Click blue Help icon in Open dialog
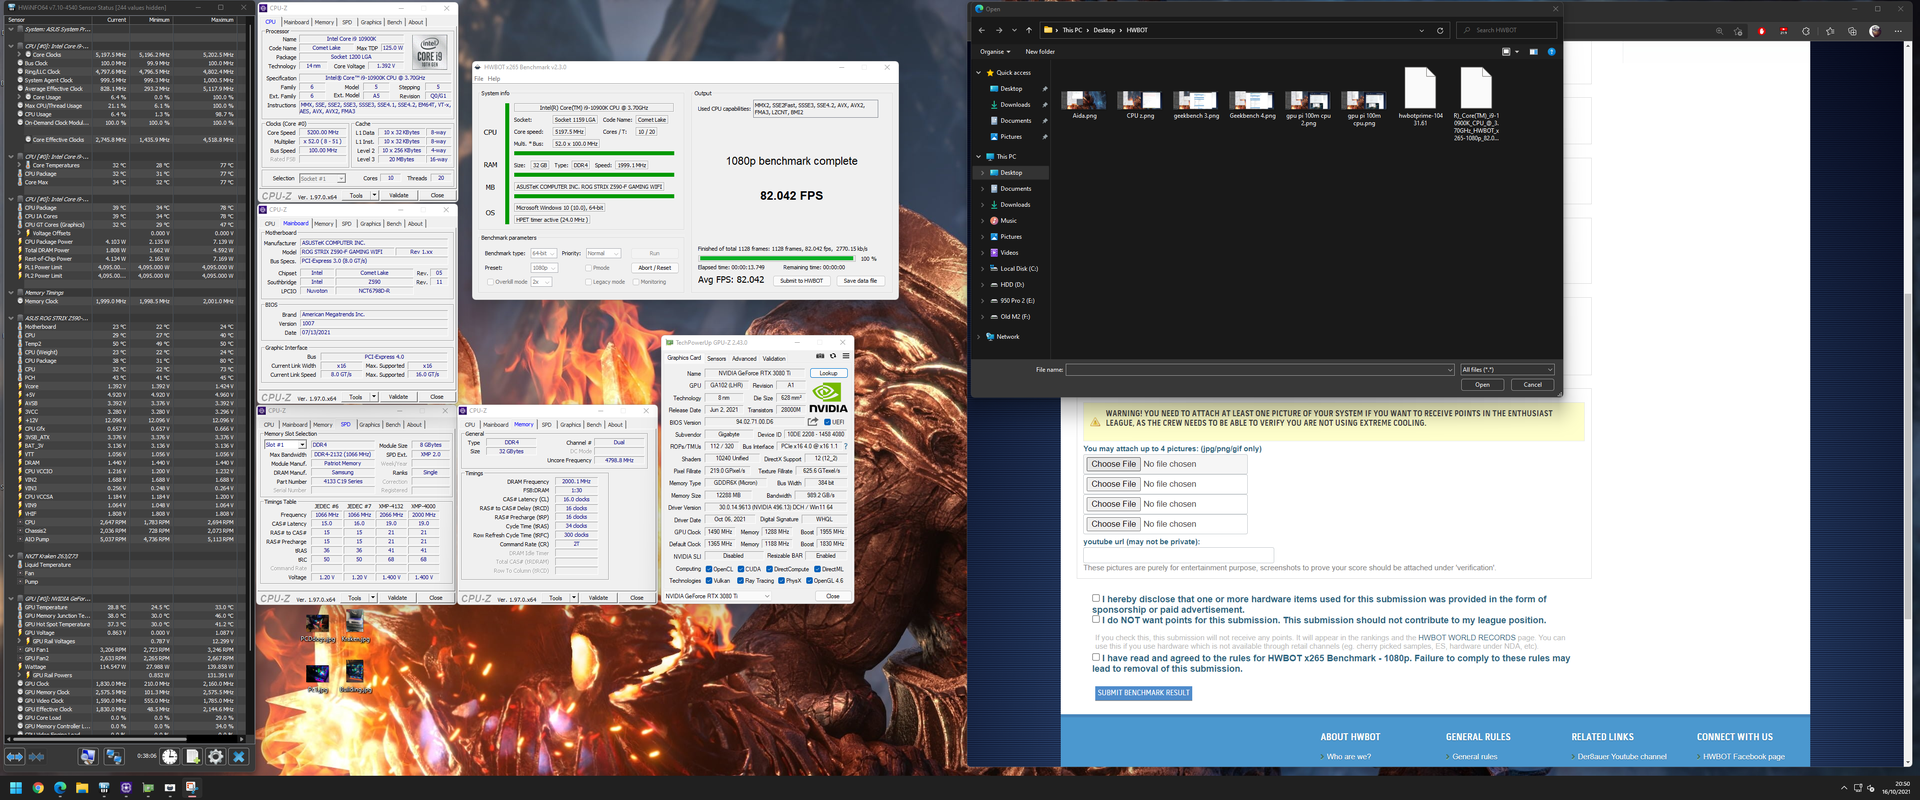 (x=1552, y=52)
